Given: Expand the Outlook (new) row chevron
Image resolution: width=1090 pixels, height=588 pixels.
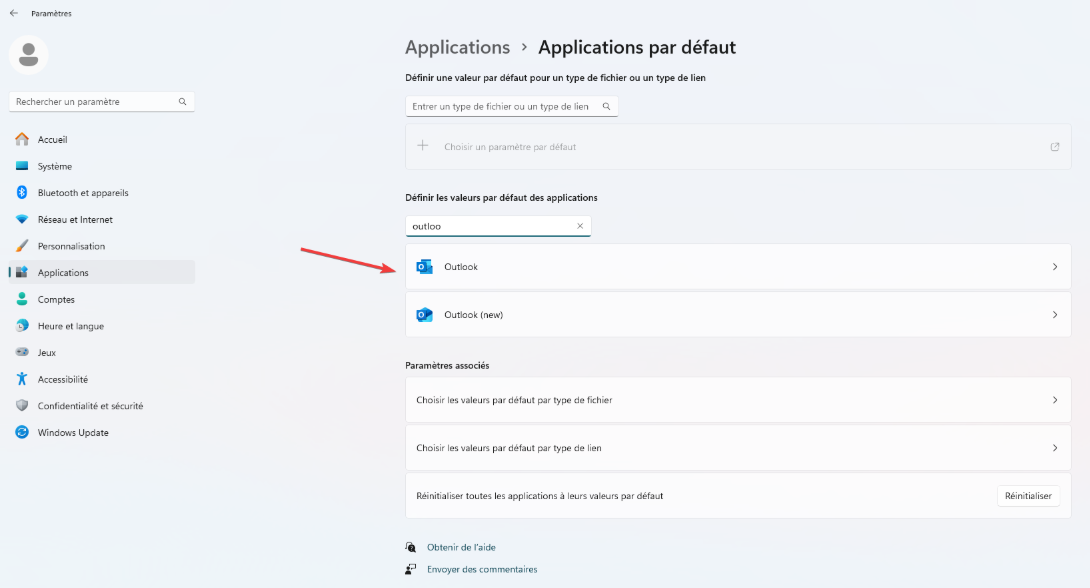Looking at the screenshot, I should click(1055, 315).
